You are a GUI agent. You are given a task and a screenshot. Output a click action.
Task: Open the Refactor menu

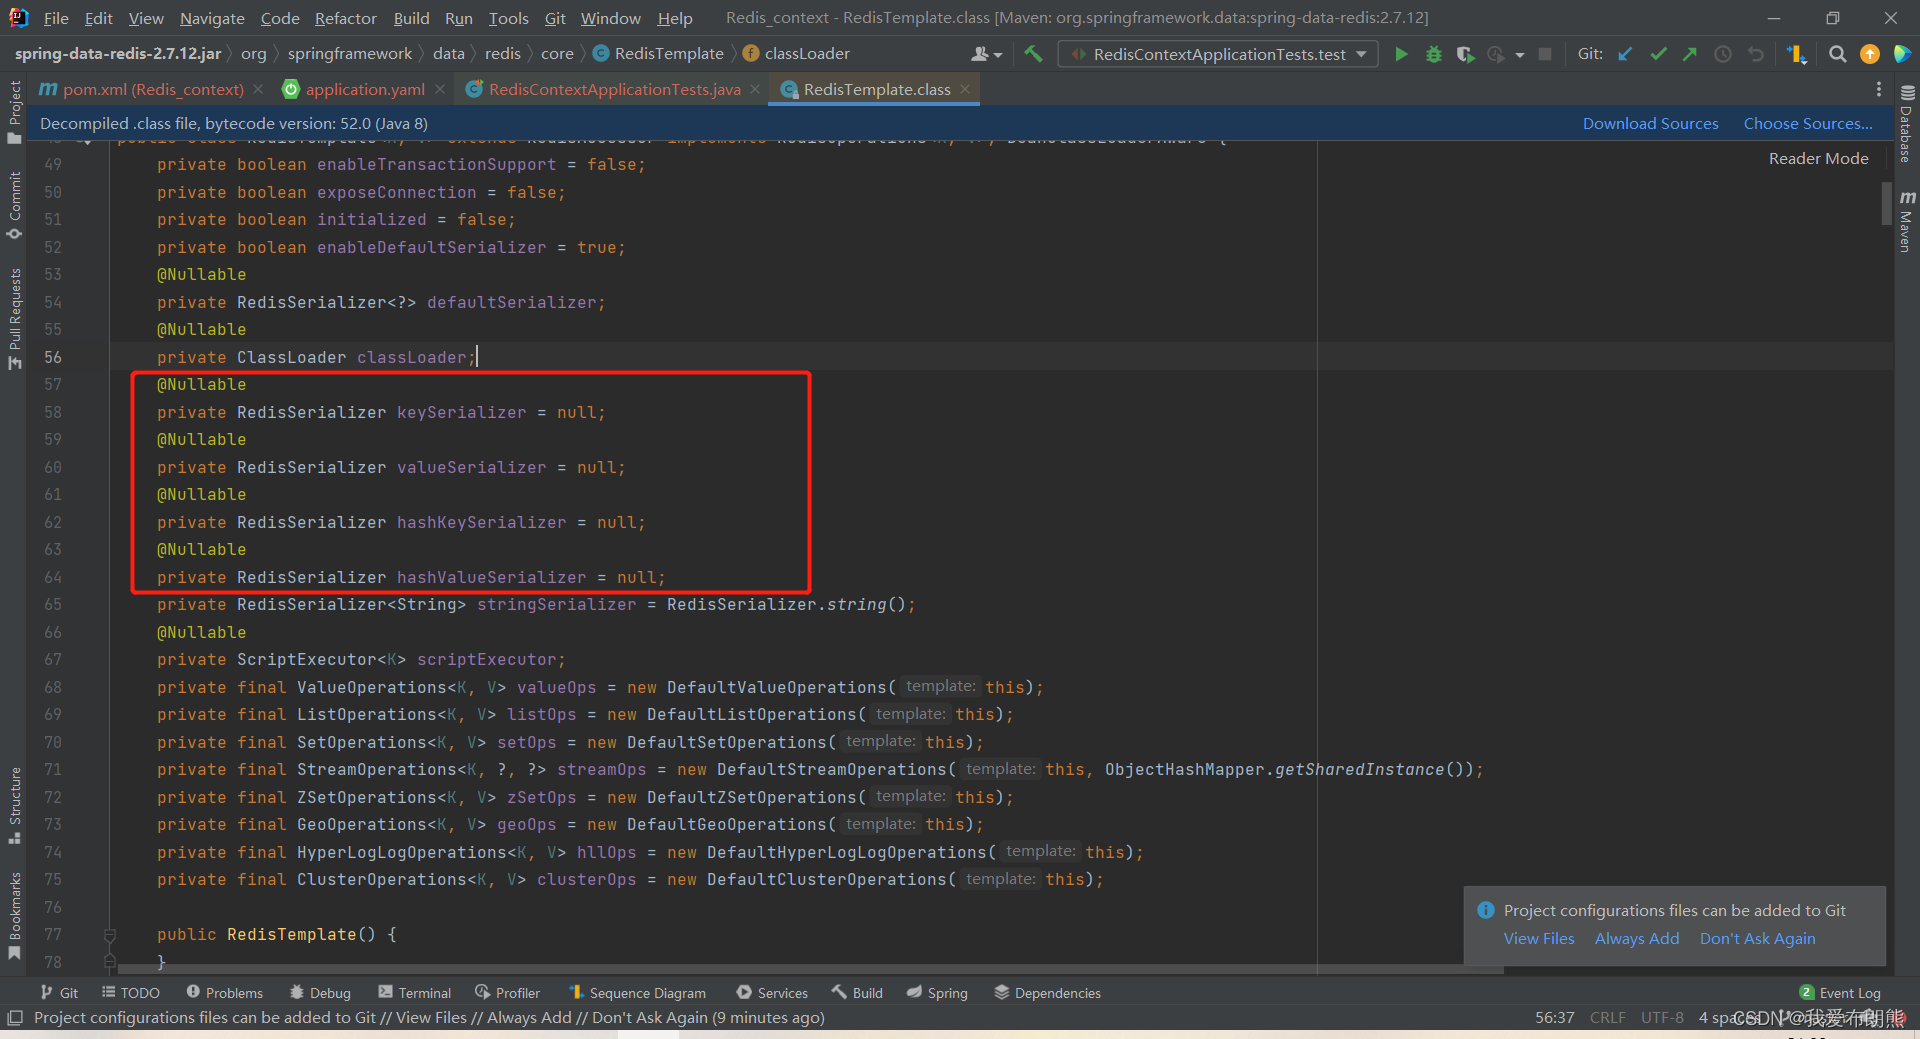(x=344, y=17)
